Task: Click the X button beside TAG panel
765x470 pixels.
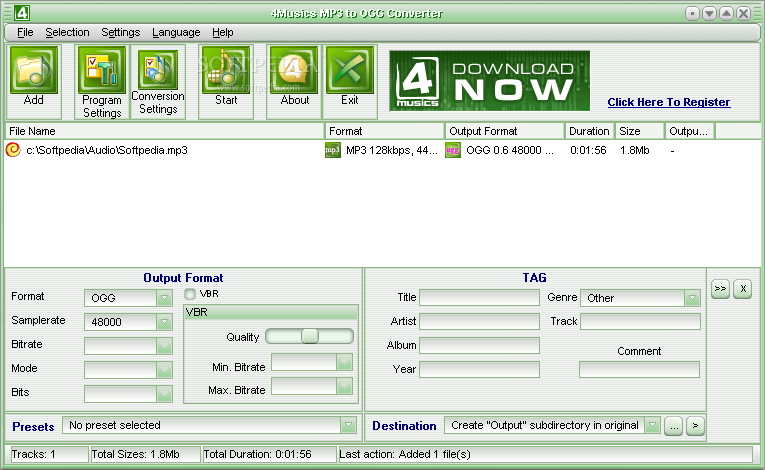Action: pyautogui.click(x=743, y=288)
